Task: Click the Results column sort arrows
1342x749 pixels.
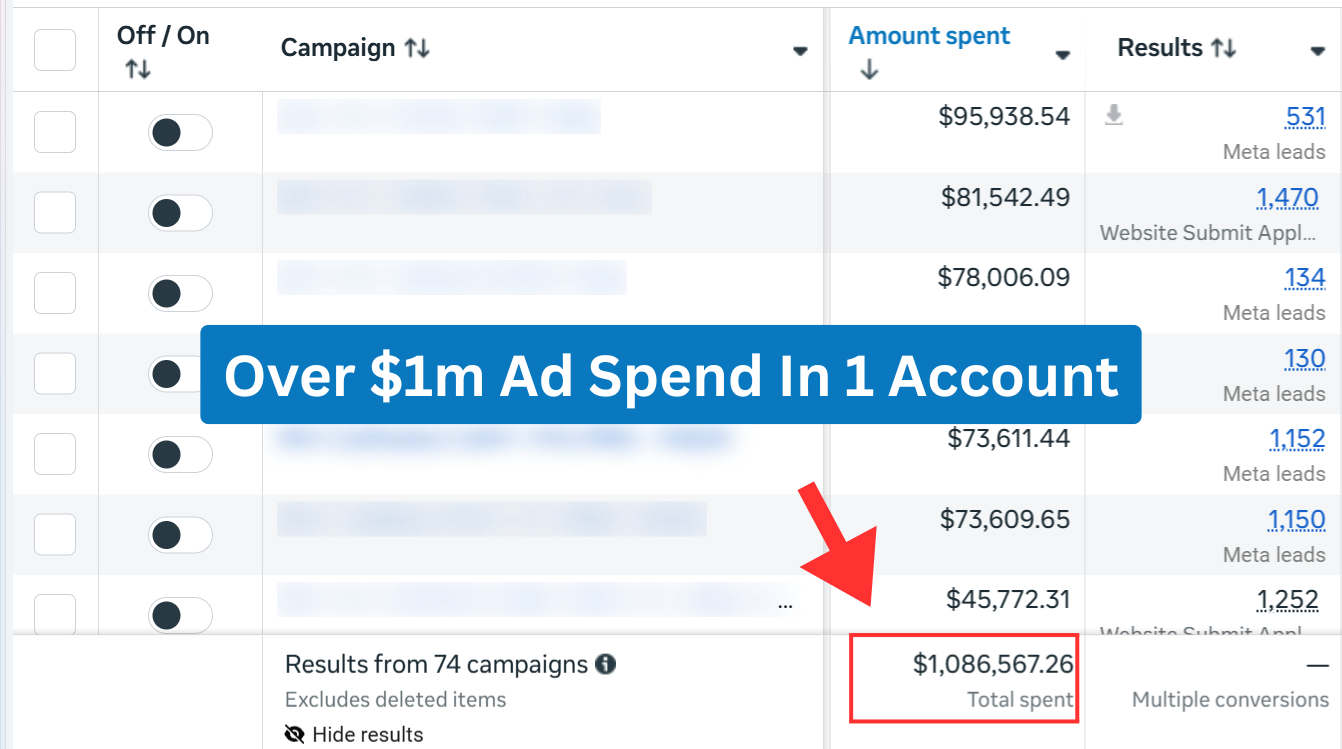Action: click(x=1224, y=48)
